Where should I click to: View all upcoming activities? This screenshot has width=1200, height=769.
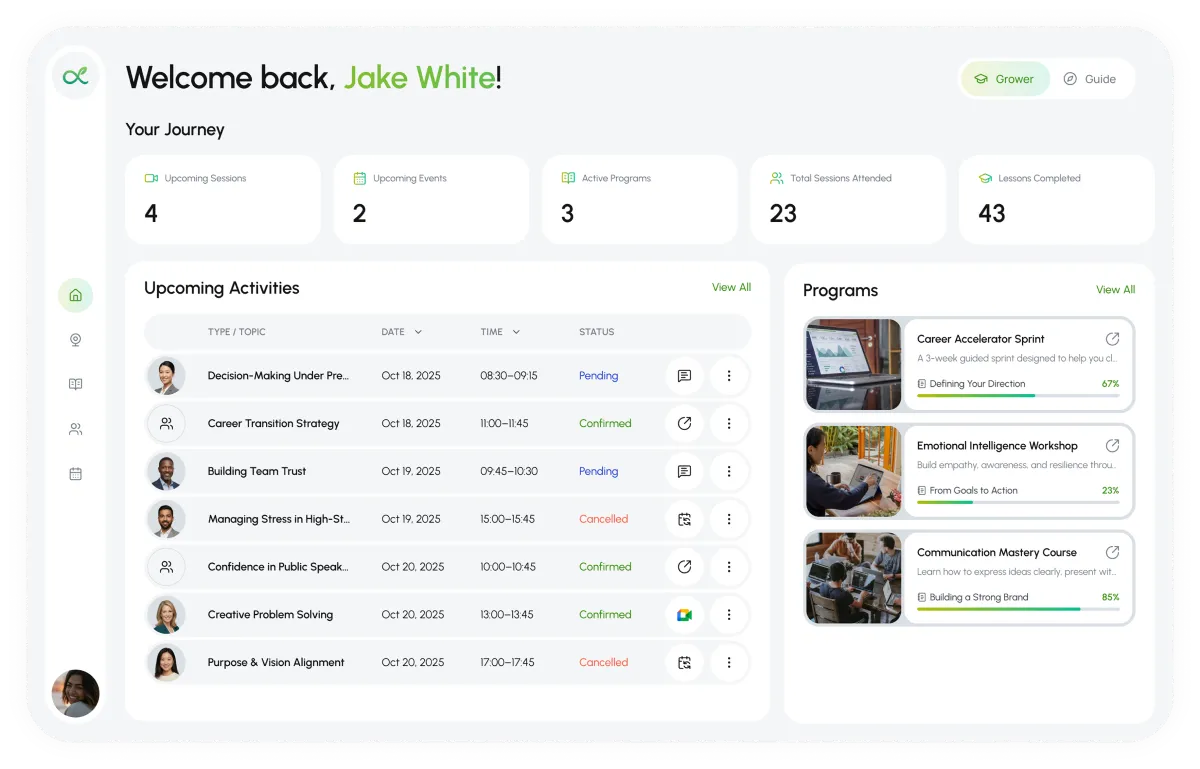point(731,287)
